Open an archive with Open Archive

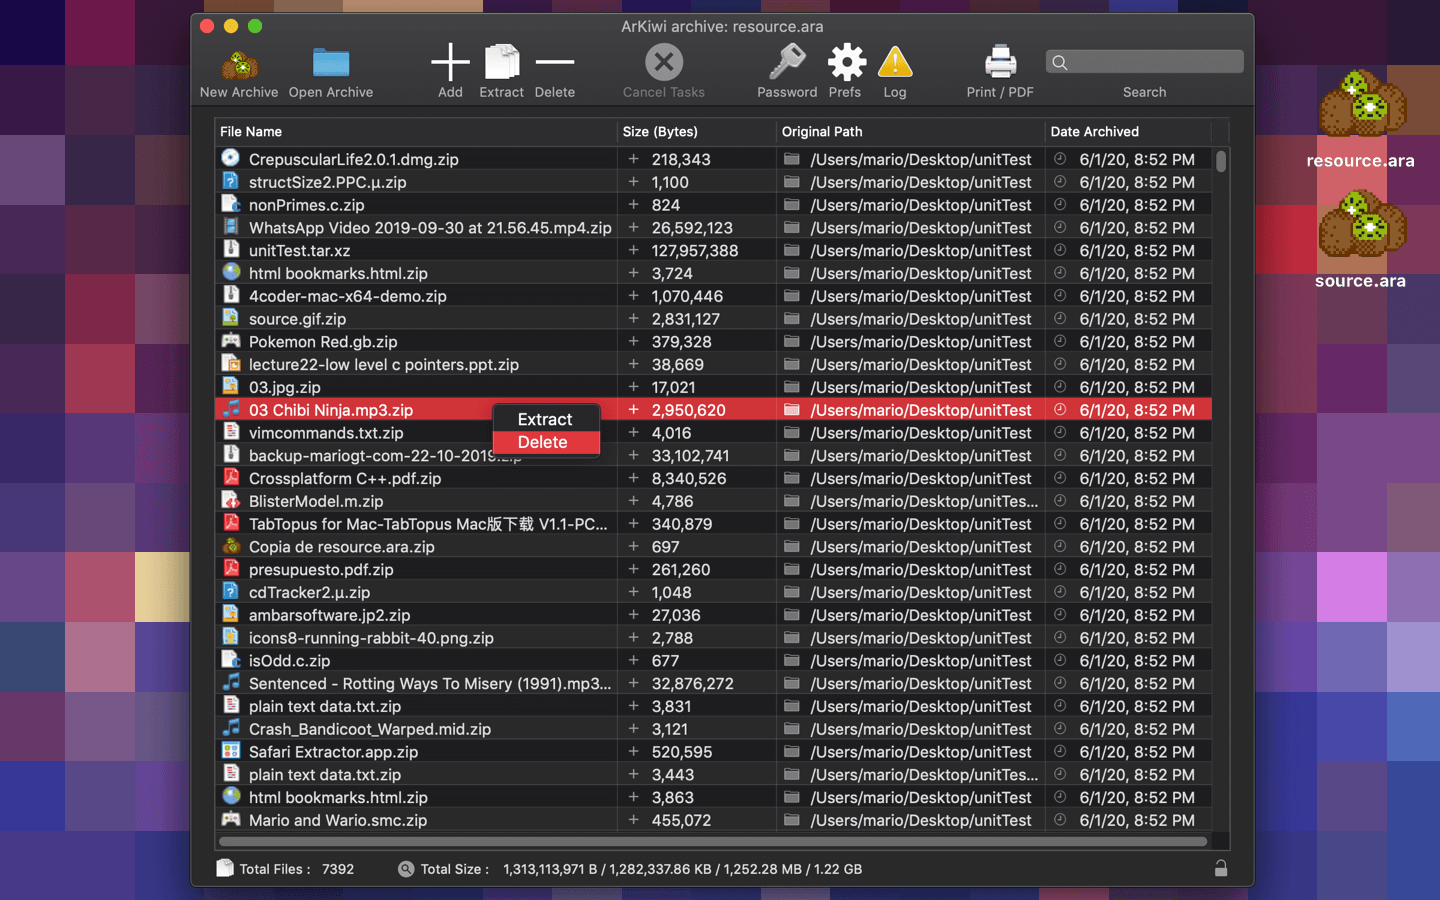pyautogui.click(x=330, y=64)
